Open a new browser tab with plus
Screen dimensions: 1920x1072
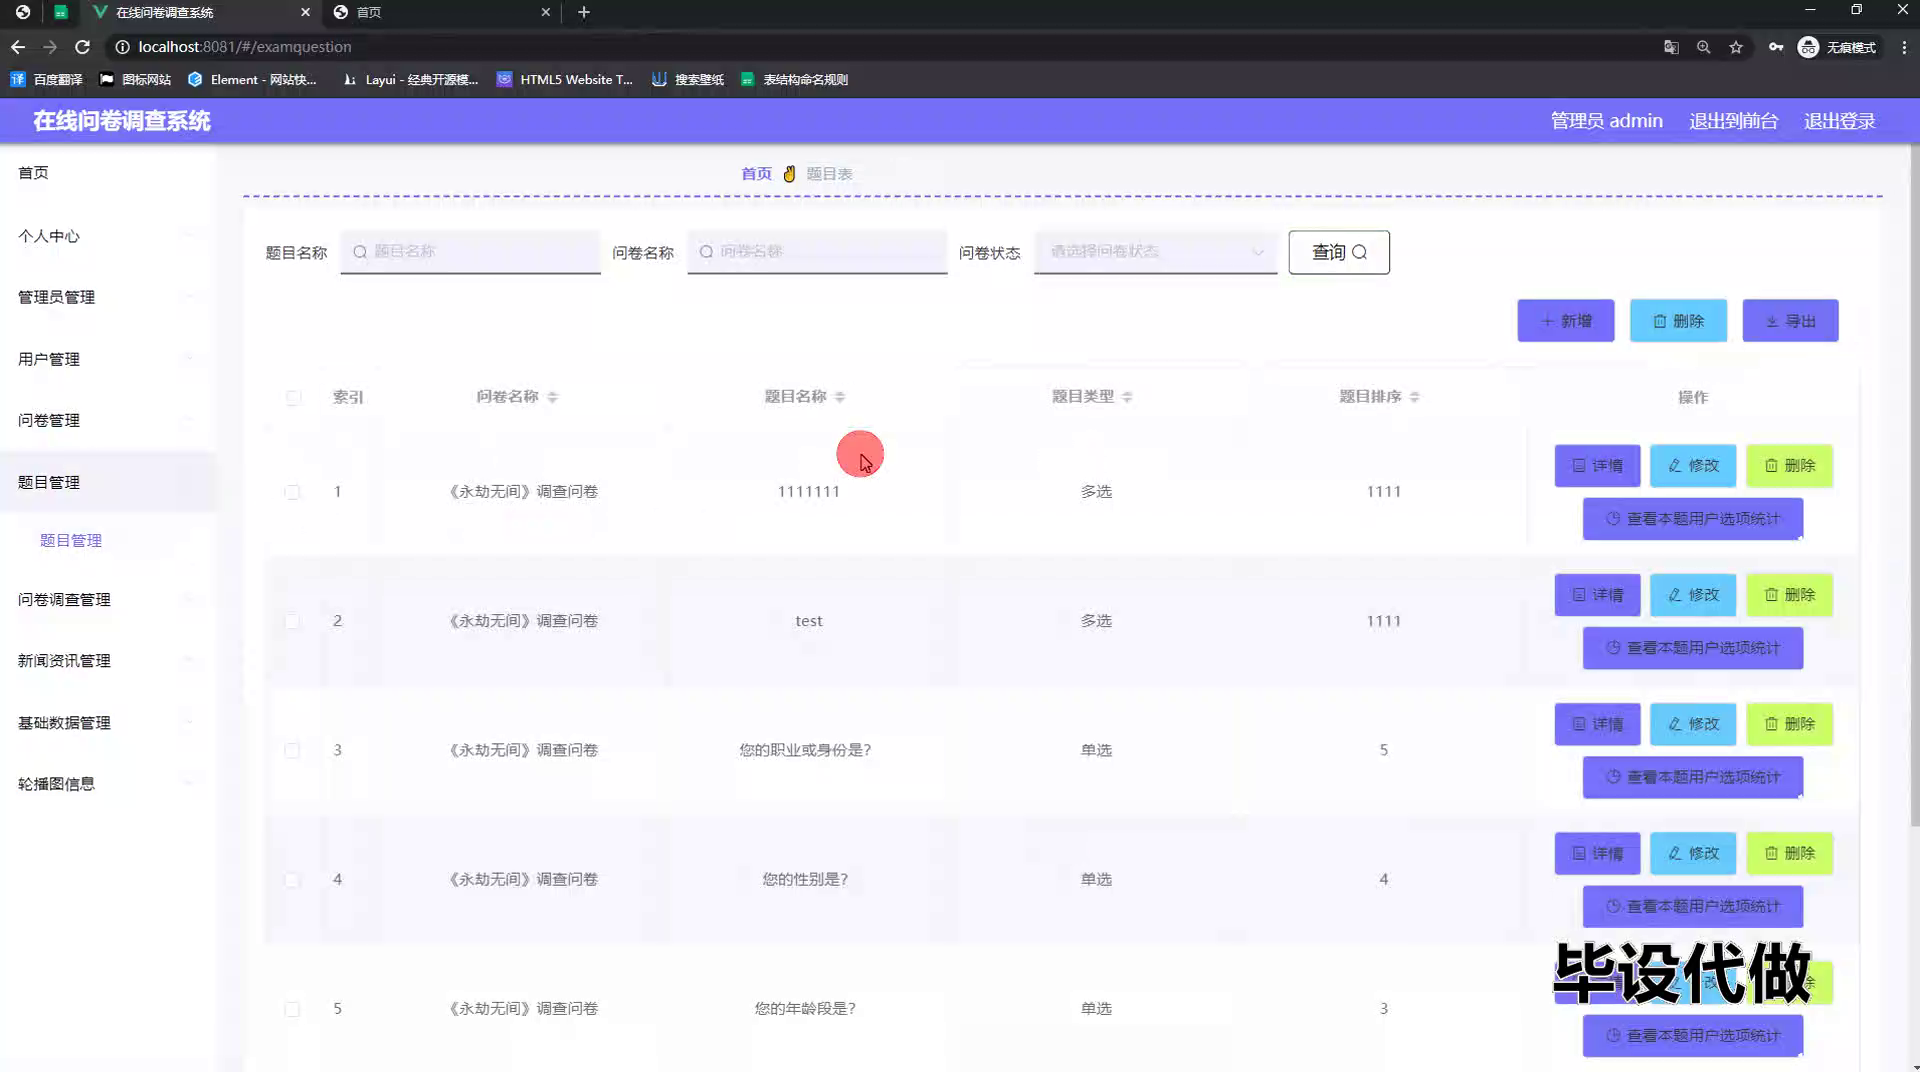pos(584,12)
